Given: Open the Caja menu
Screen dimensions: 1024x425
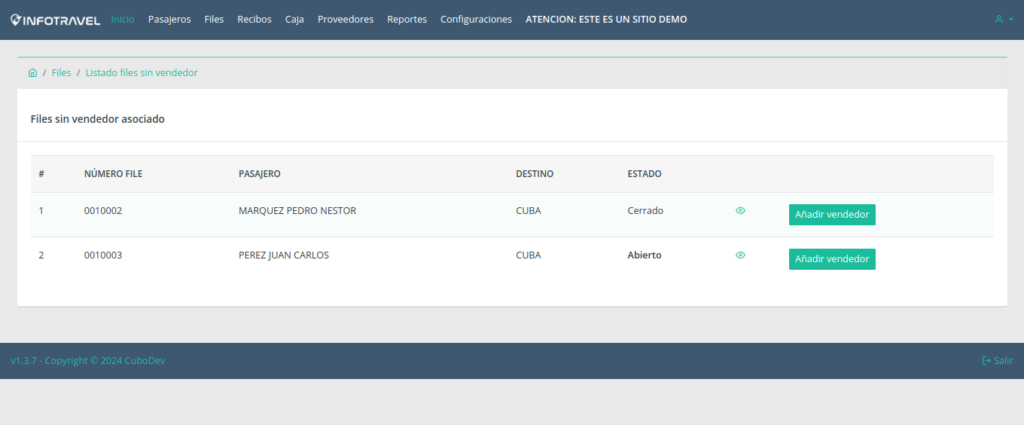Looking at the screenshot, I should pos(295,20).
